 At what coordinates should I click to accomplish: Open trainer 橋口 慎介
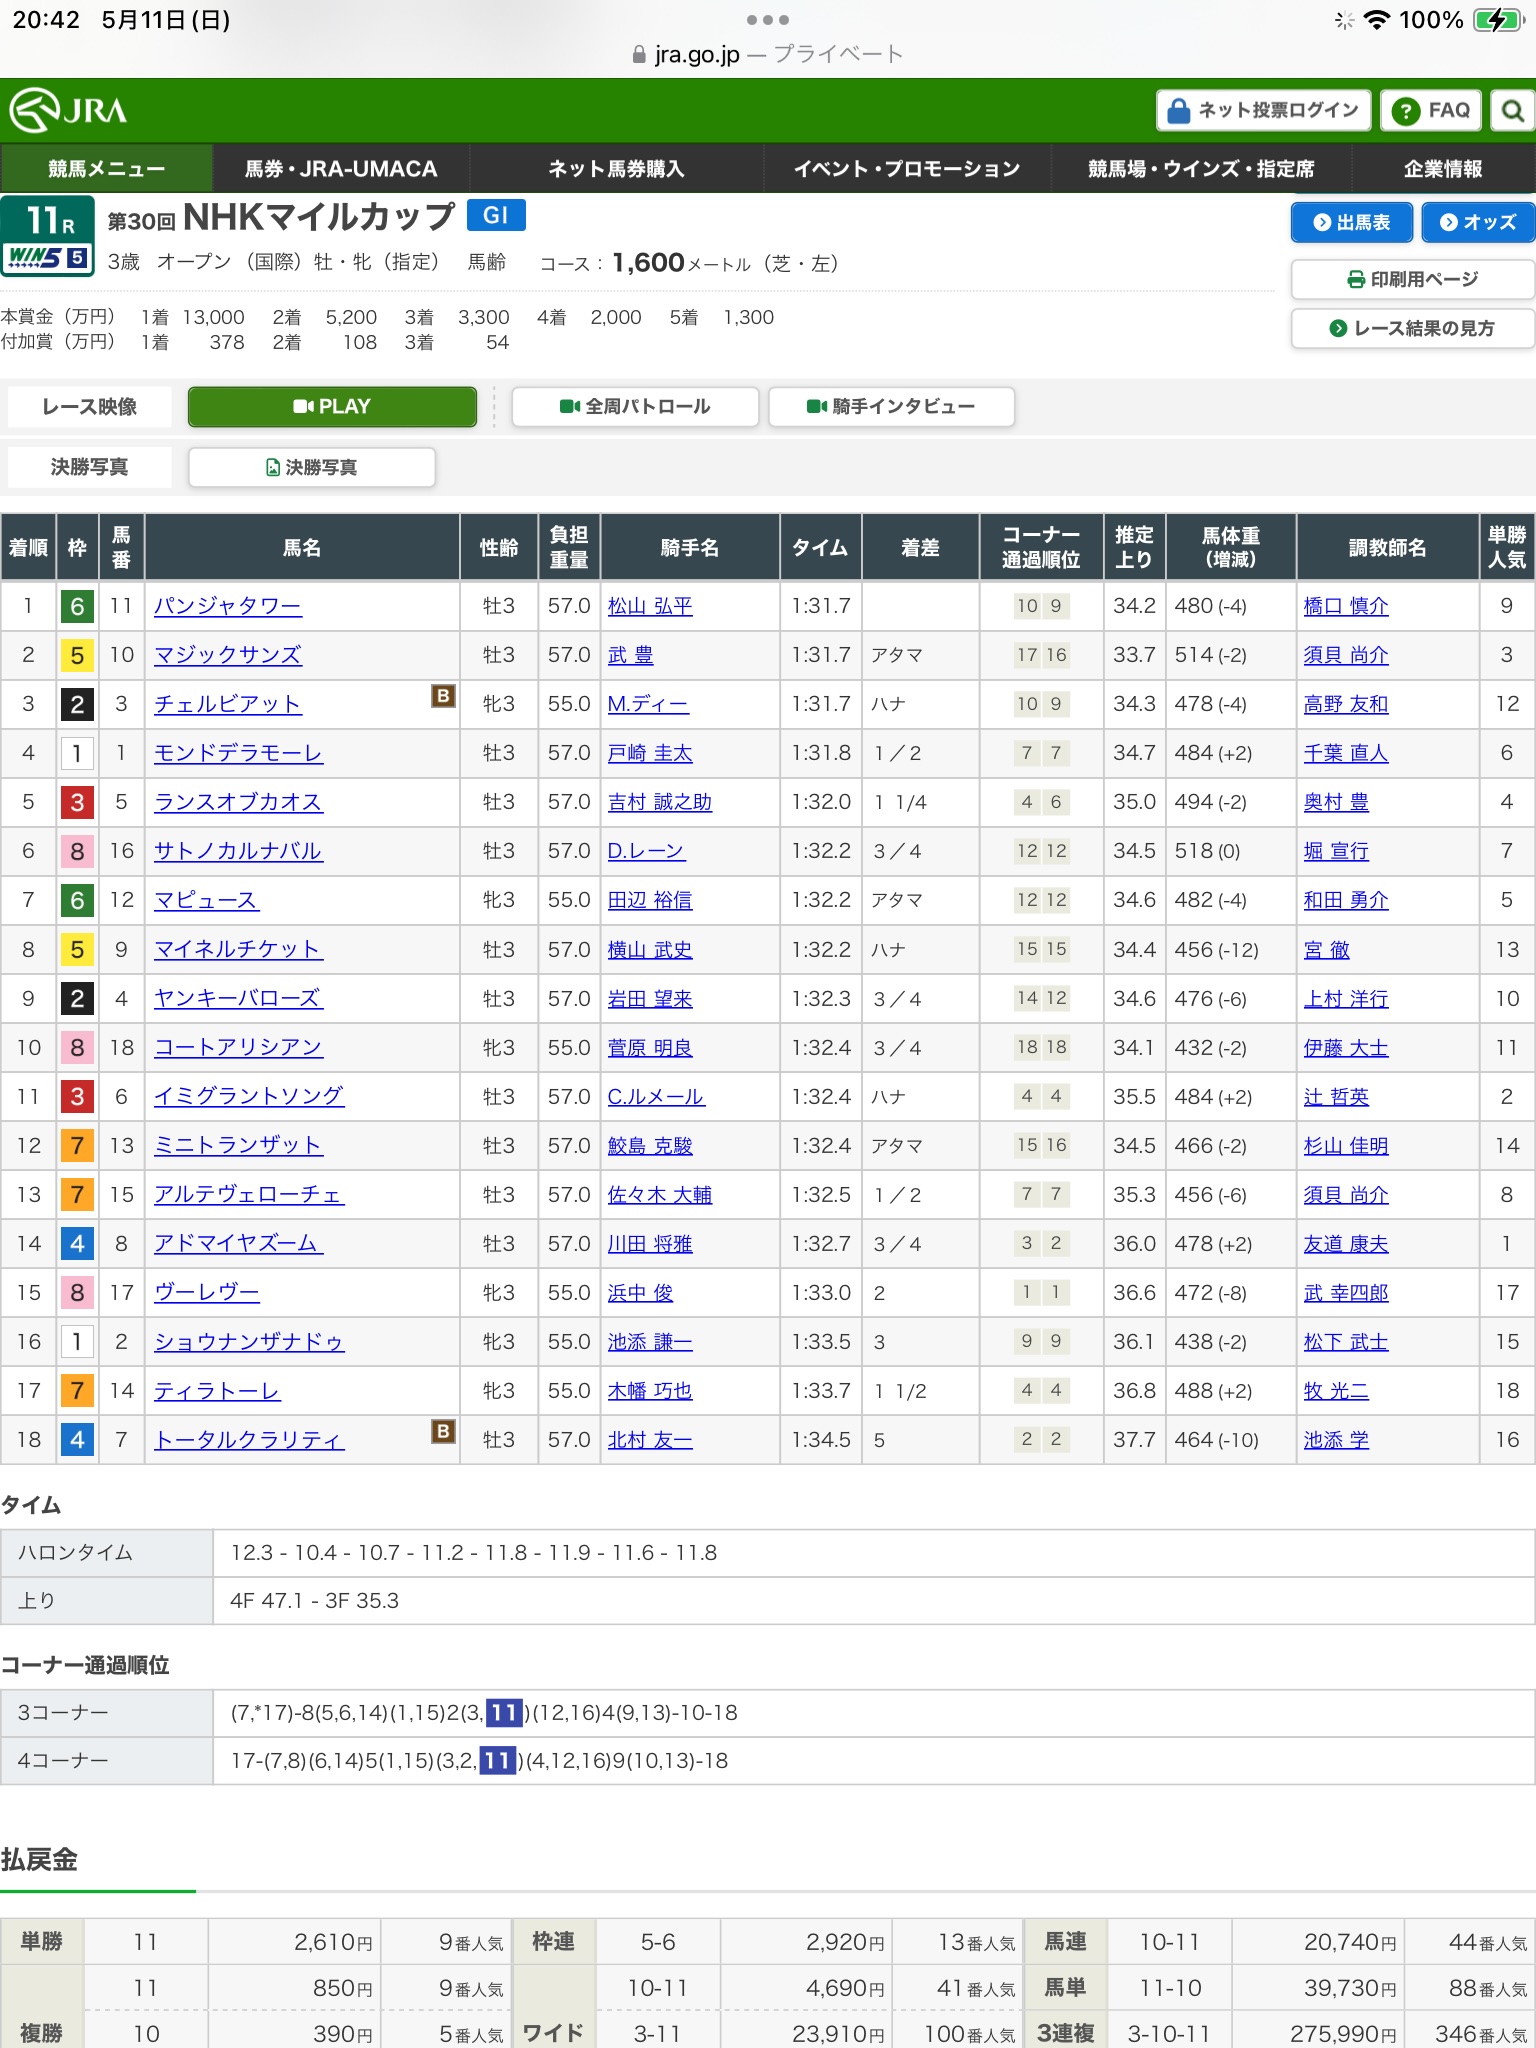point(1346,606)
